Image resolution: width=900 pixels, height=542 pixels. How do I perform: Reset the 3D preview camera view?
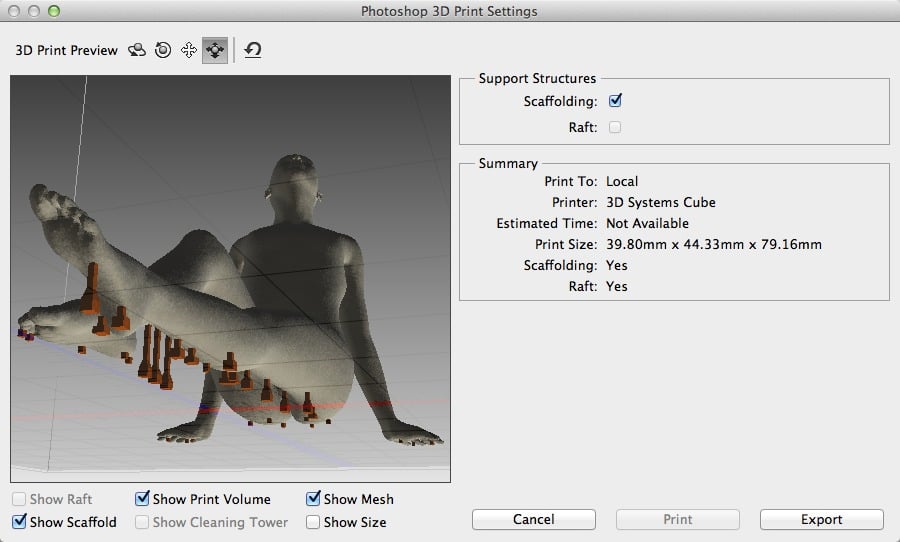253,50
